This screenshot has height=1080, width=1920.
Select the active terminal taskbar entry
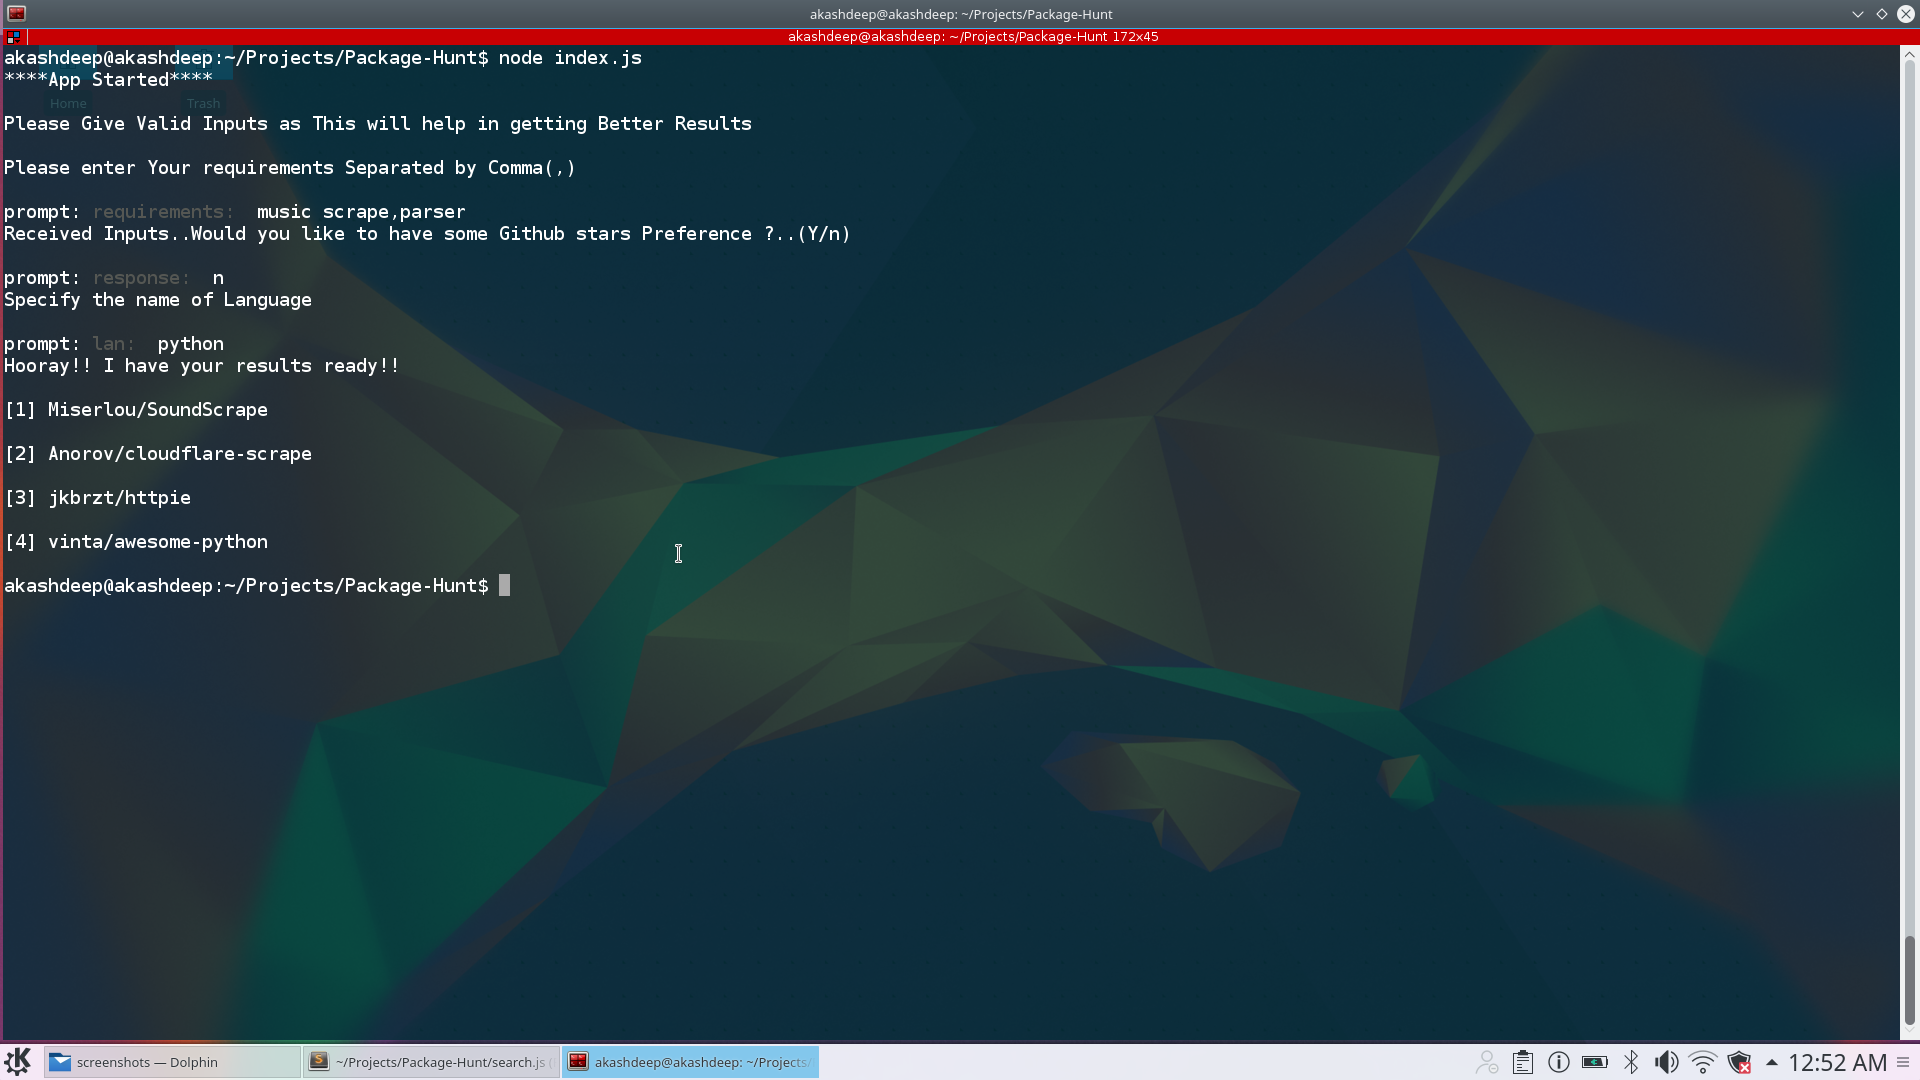690,1062
